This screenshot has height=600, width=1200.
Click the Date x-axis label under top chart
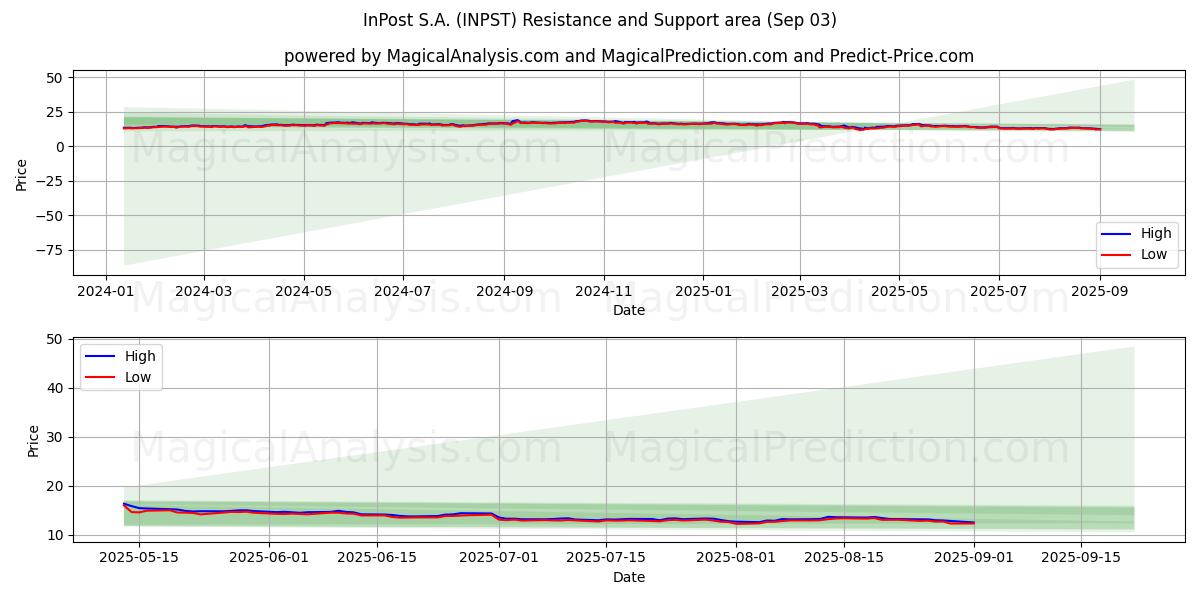pos(628,310)
